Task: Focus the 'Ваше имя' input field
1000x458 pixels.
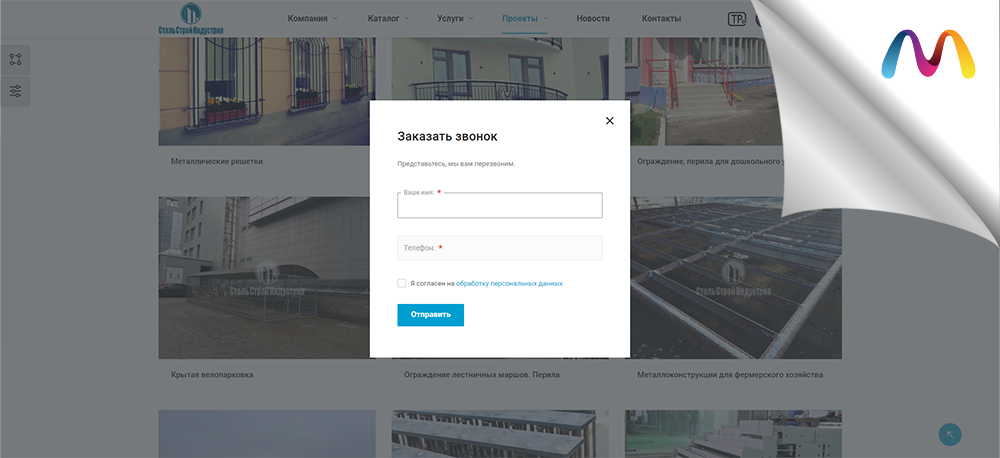Action: [x=499, y=205]
